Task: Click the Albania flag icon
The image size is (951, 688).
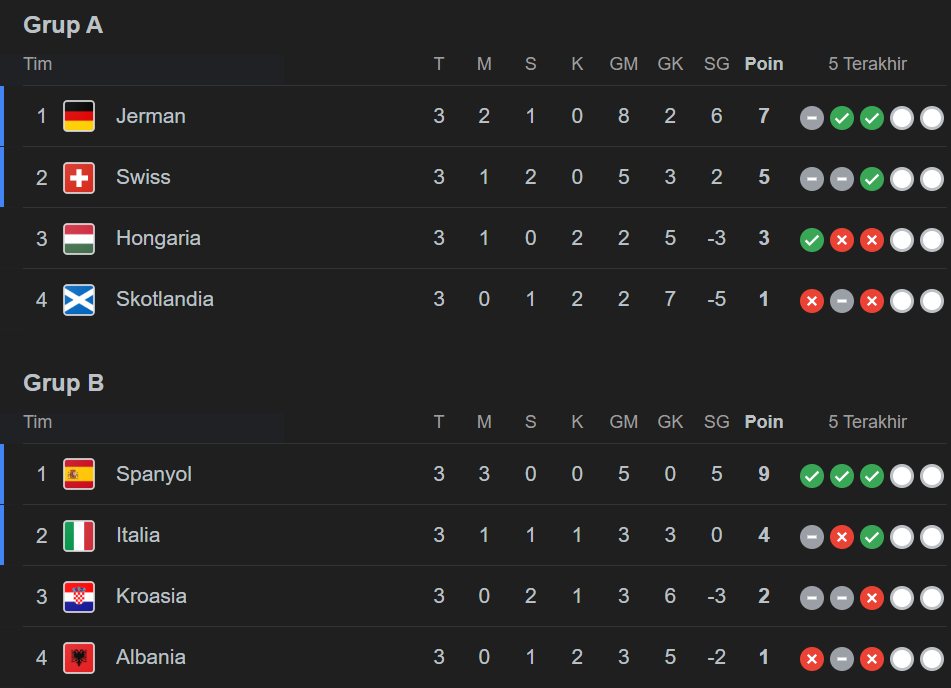Action: pyautogui.click(x=79, y=658)
